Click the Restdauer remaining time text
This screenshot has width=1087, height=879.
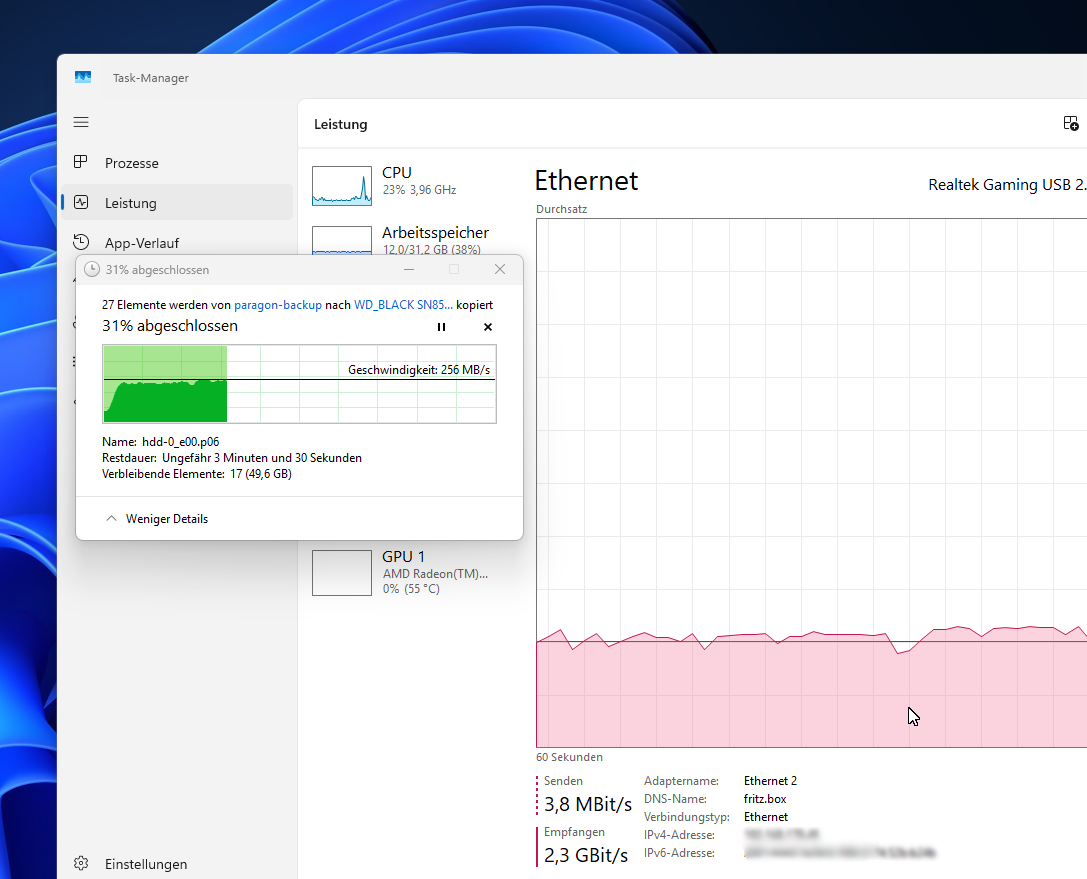[232, 458]
